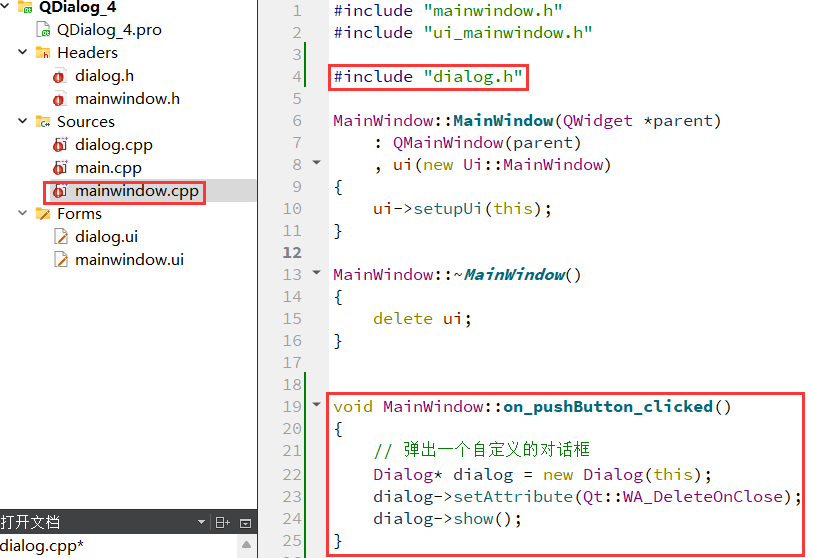Click QMainWindow(parent) initializer text
813x558 pixels.
(486, 143)
